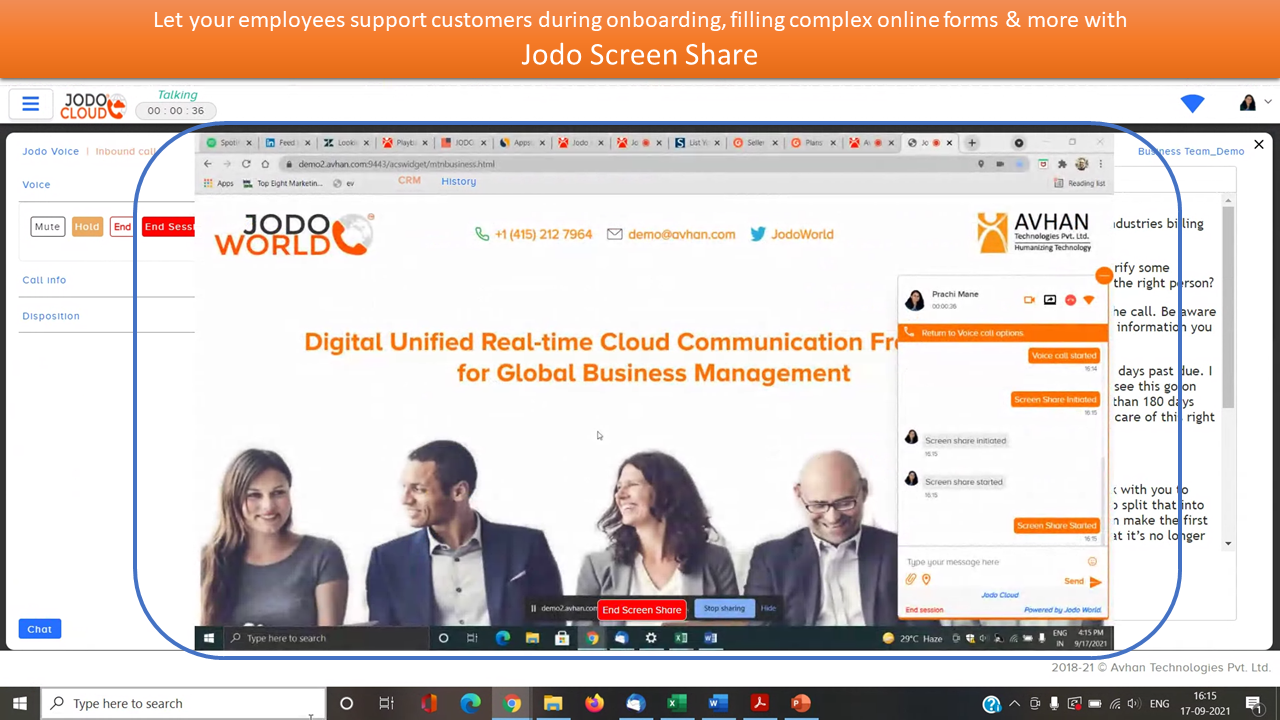The height and width of the screenshot is (720, 1280).
Task: Minimize chat widget with orange round button
Action: click(1104, 275)
